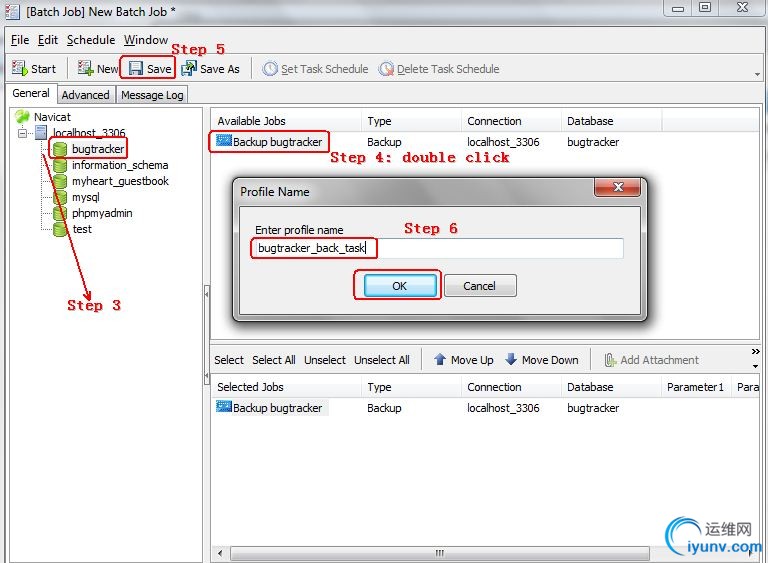768x563 pixels.
Task: Switch to the Message Log tab
Action: pos(152,95)
